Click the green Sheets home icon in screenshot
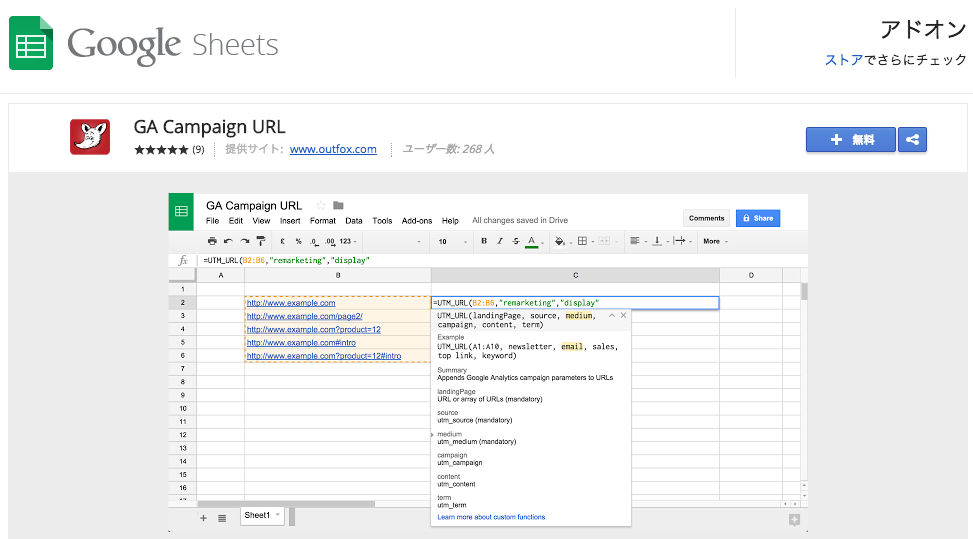The width and height of the screenshot is (973, 539). click(181, 212)
